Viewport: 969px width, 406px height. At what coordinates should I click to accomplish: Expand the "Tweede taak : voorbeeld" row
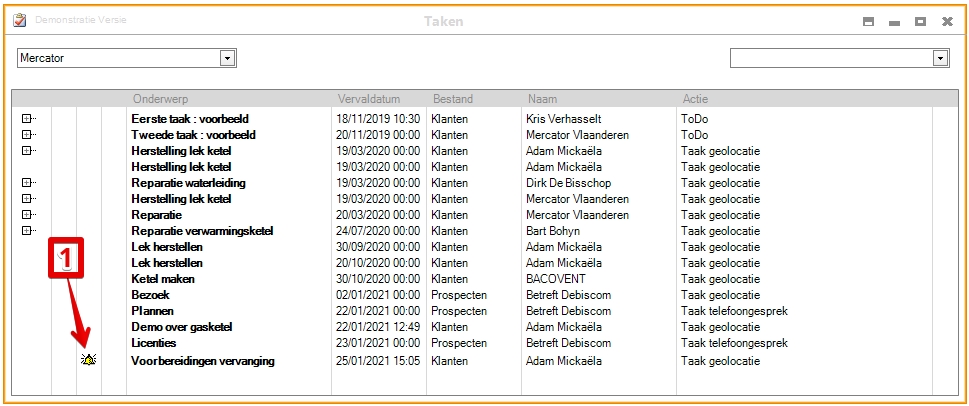tap(26, 135)
